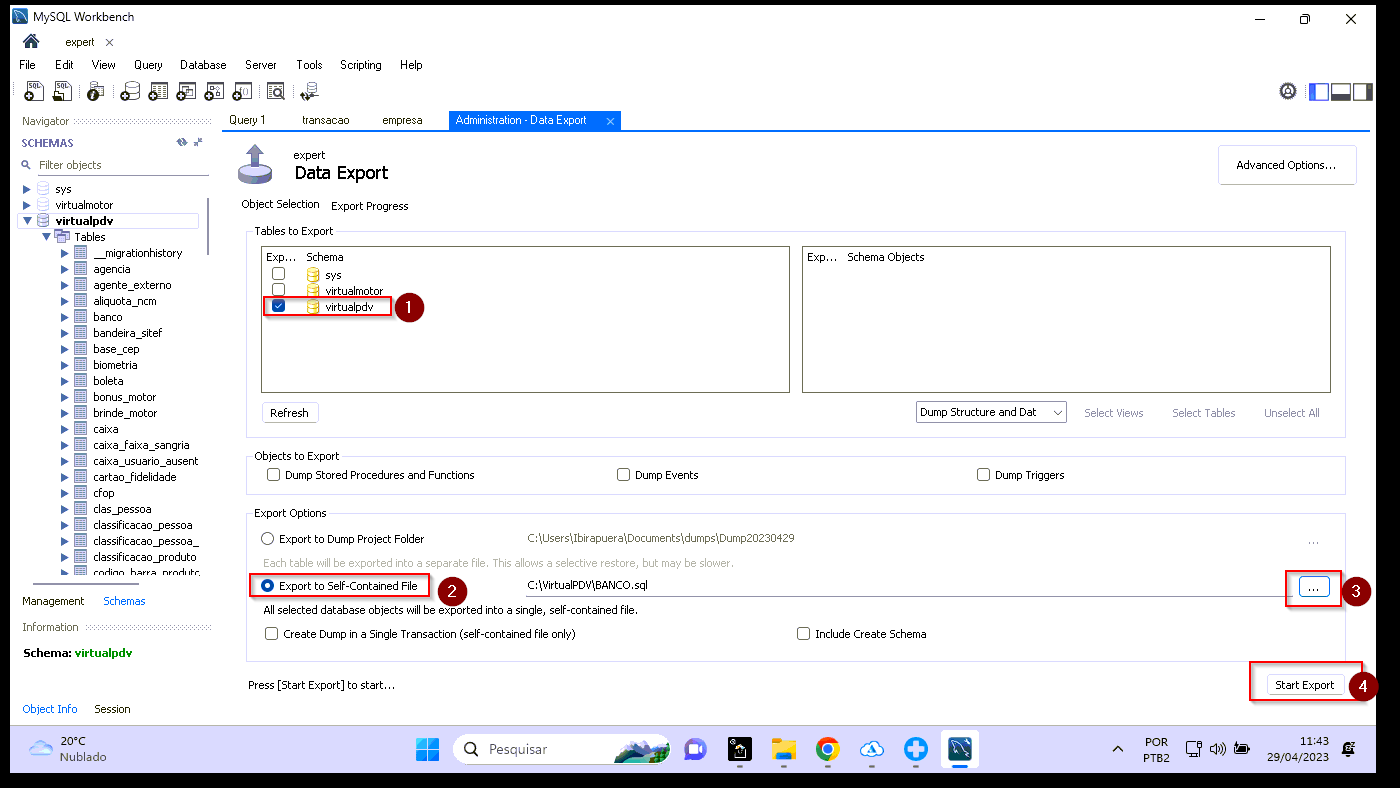Go to the Workbench home screen icon
Viewport: 1400px width, 788px height.
click(x=31, y=41)
